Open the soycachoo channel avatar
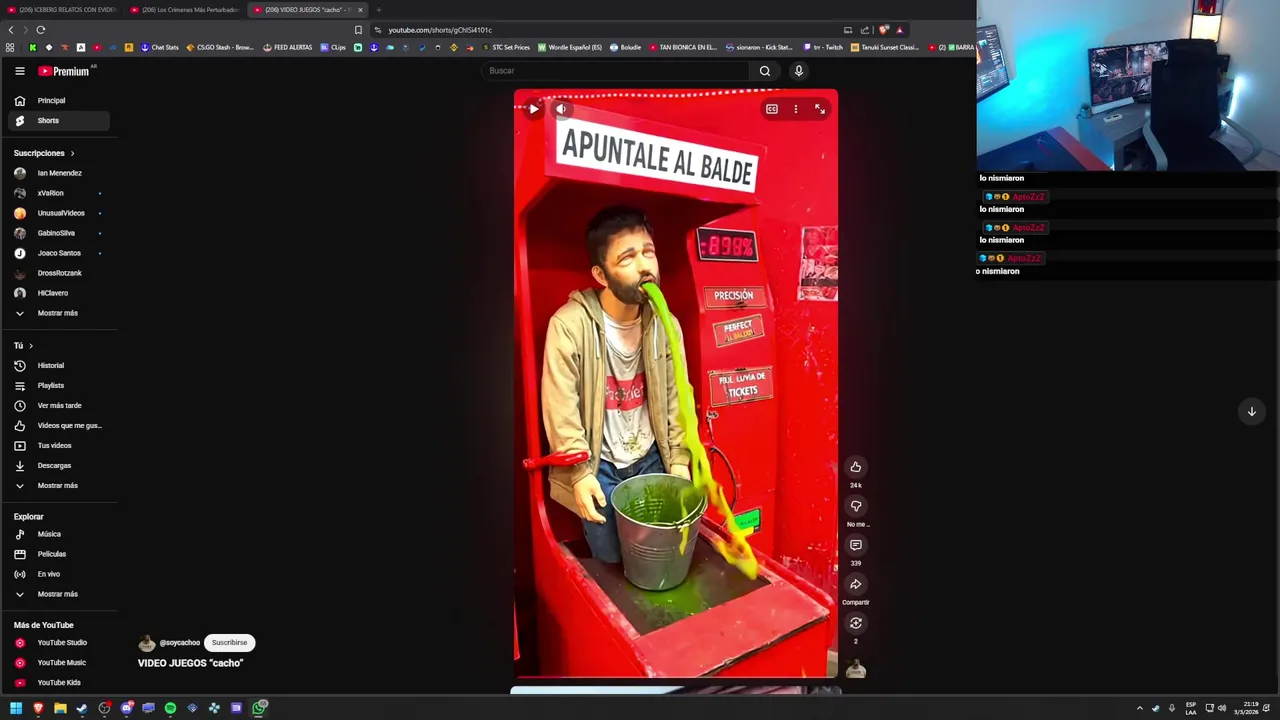 [x=147, y=643]
